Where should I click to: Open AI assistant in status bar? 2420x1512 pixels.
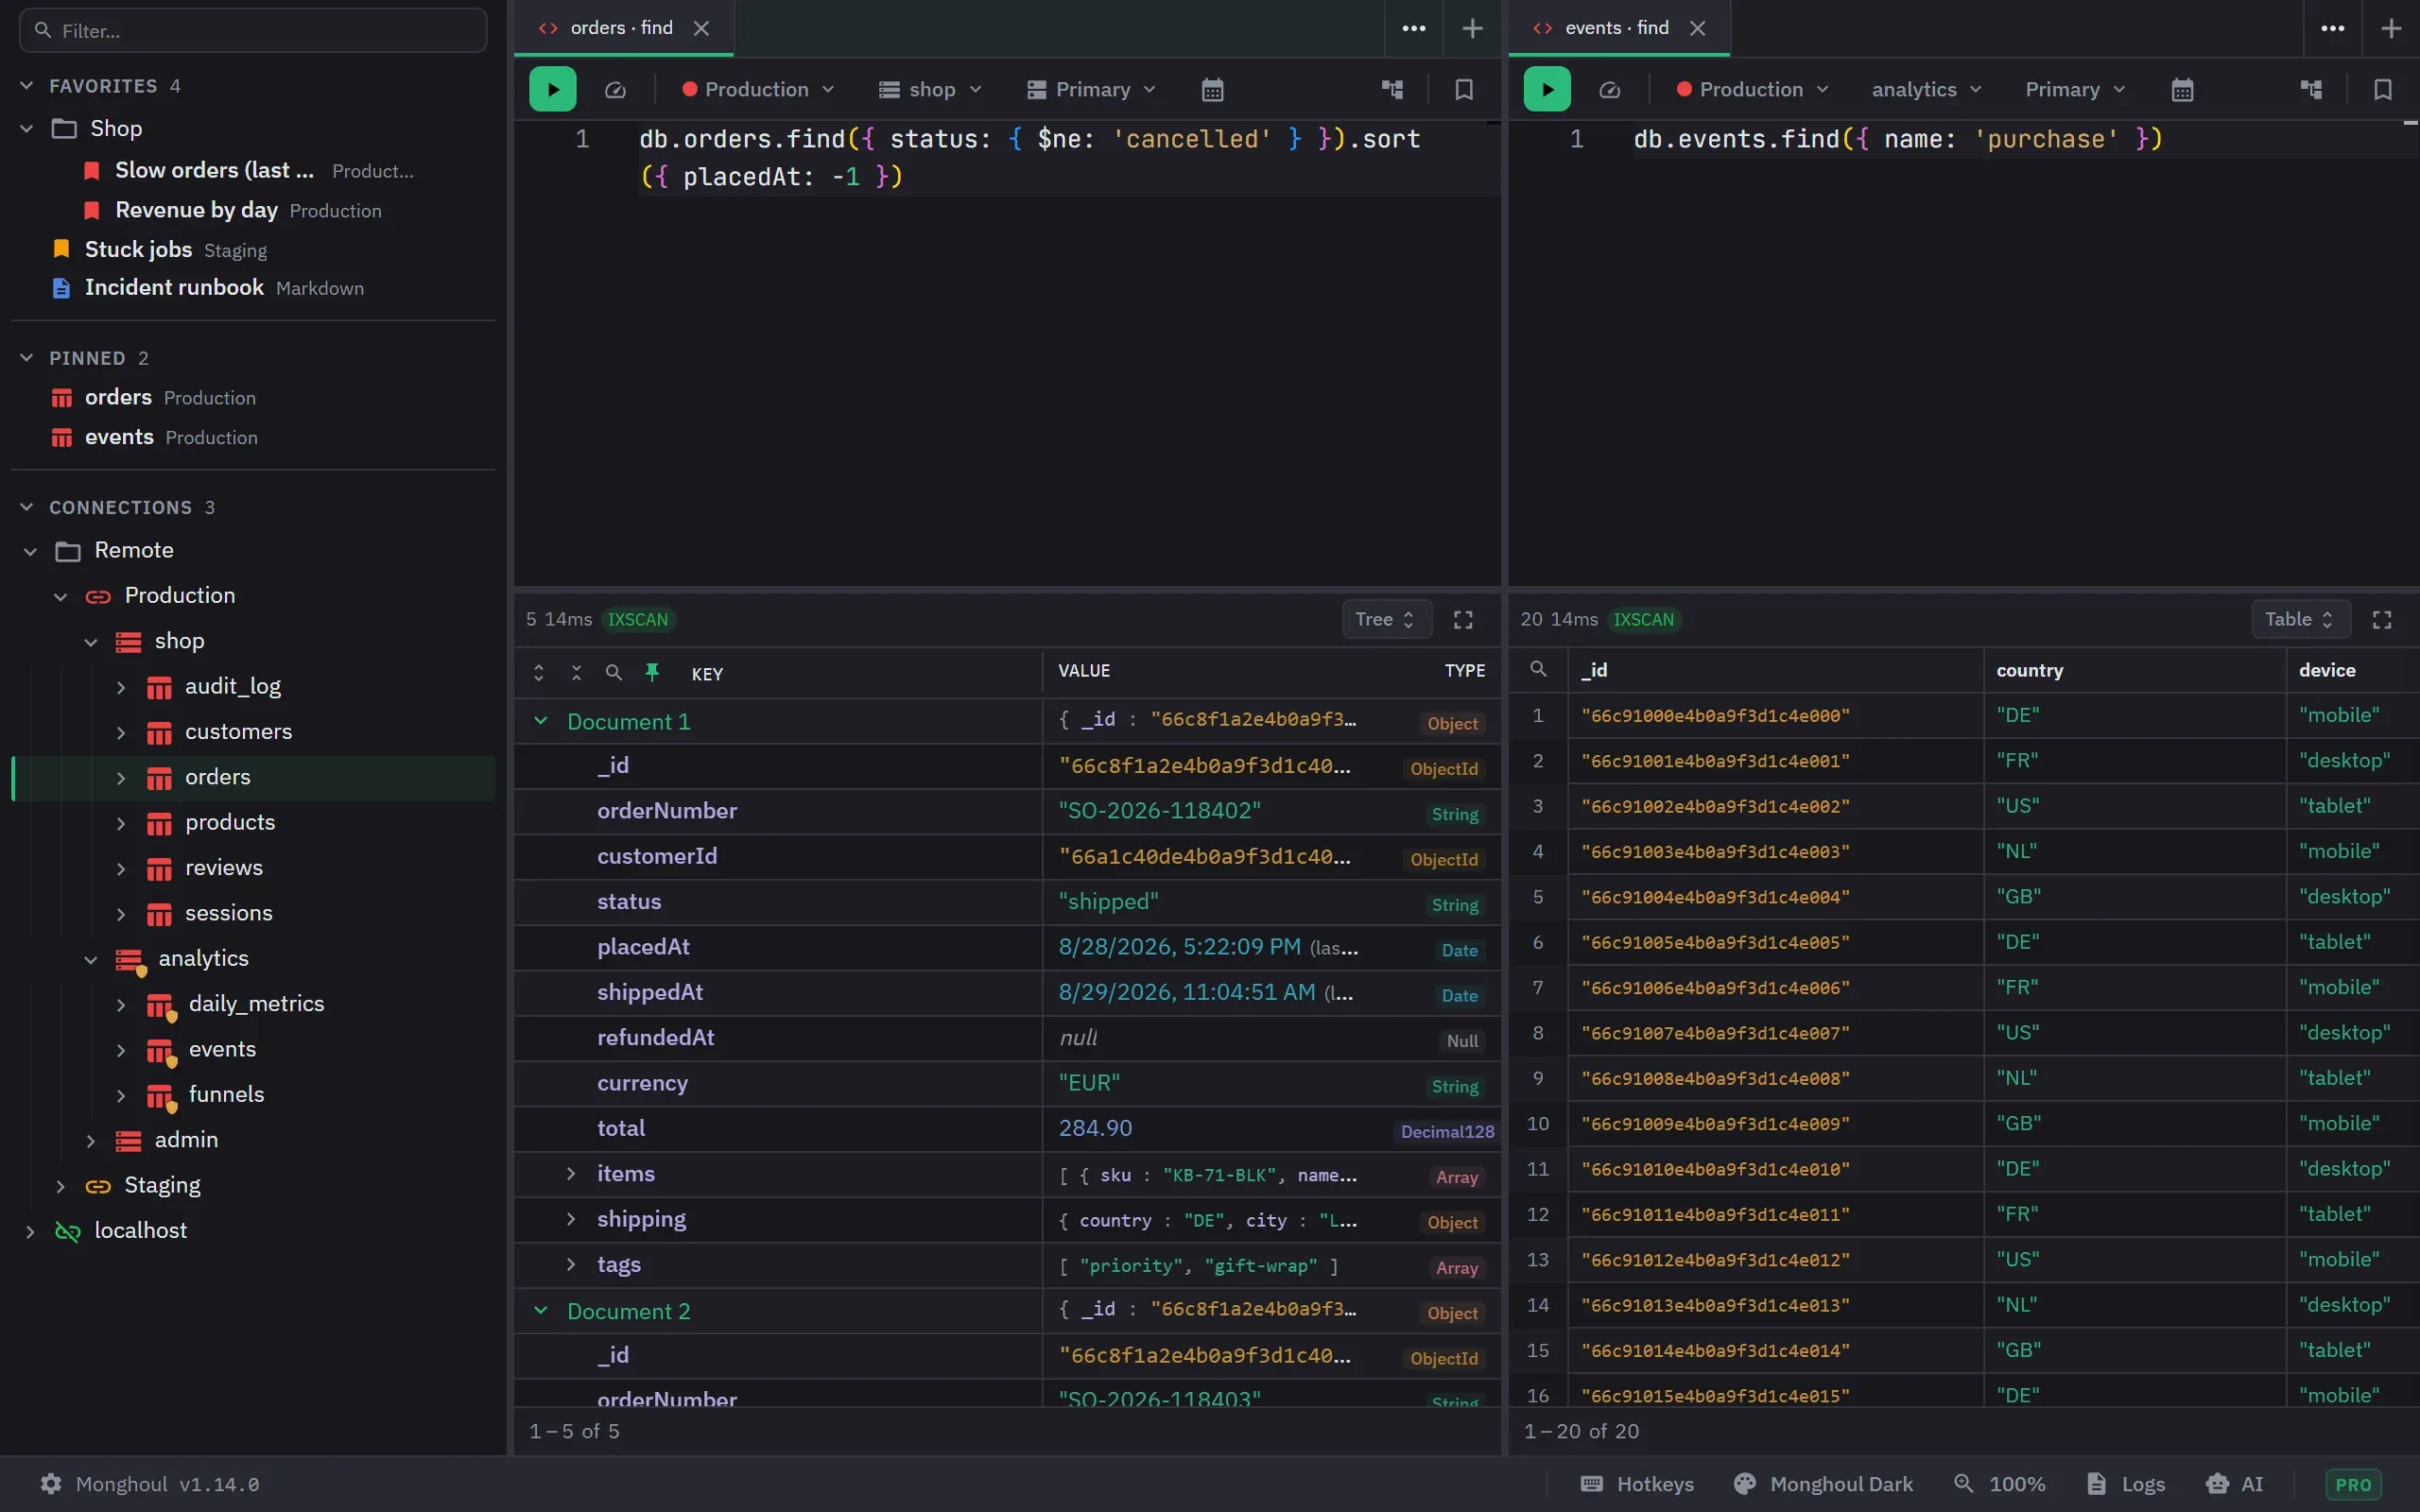[x=2234, y=1484]
